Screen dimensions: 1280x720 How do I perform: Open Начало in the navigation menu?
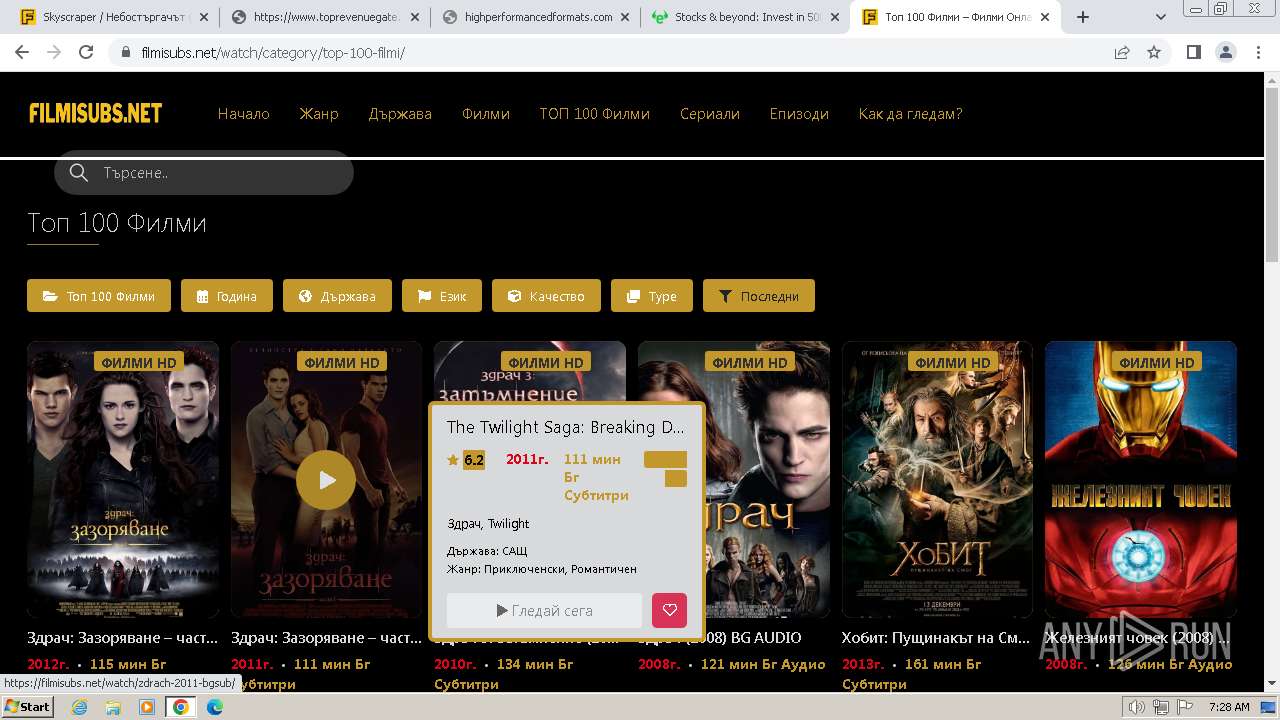click(244, 114)
